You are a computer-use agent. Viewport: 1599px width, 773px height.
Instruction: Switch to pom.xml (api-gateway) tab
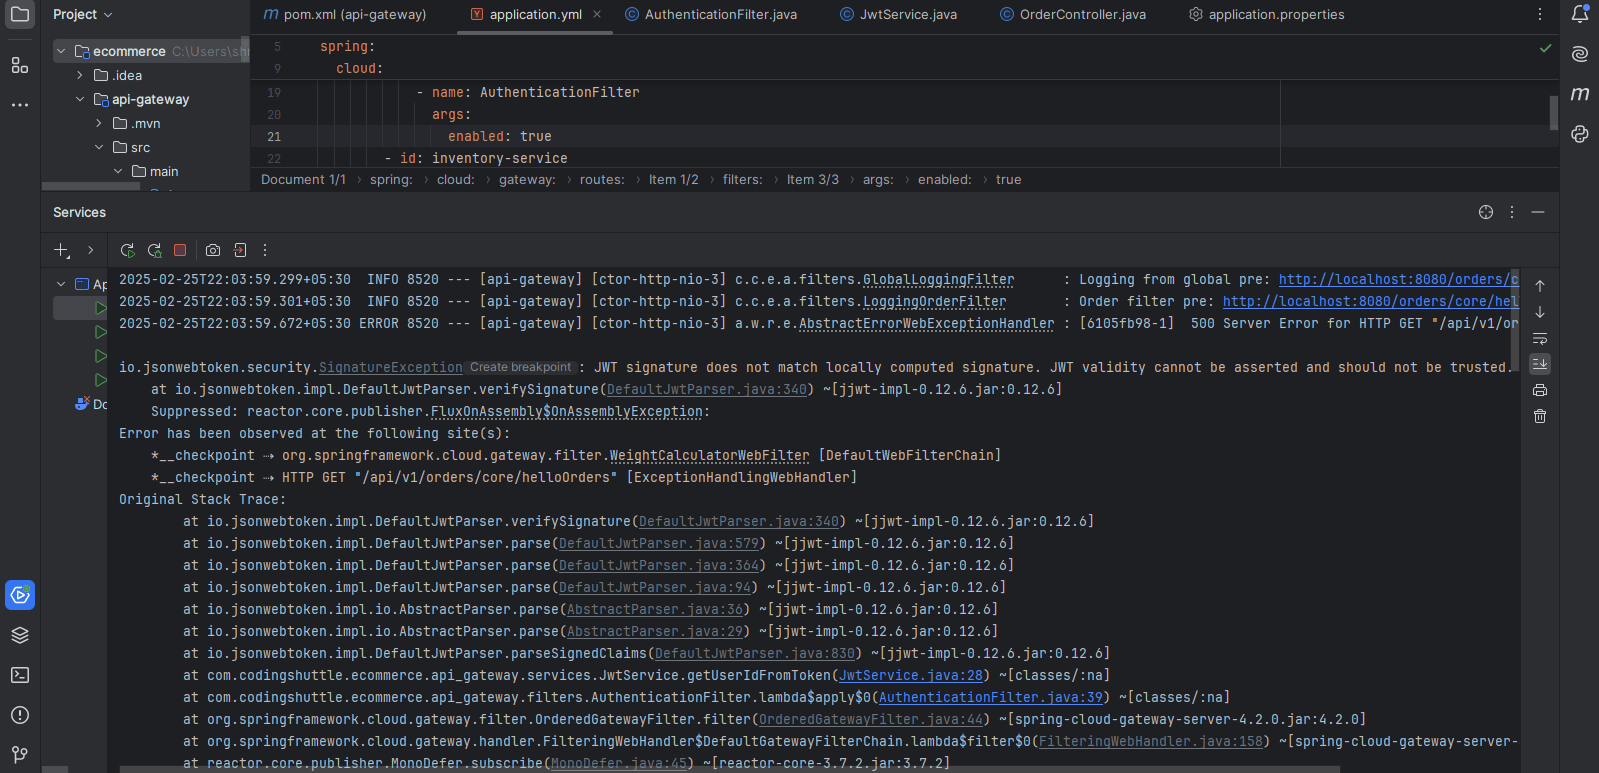tap(345, 14)
